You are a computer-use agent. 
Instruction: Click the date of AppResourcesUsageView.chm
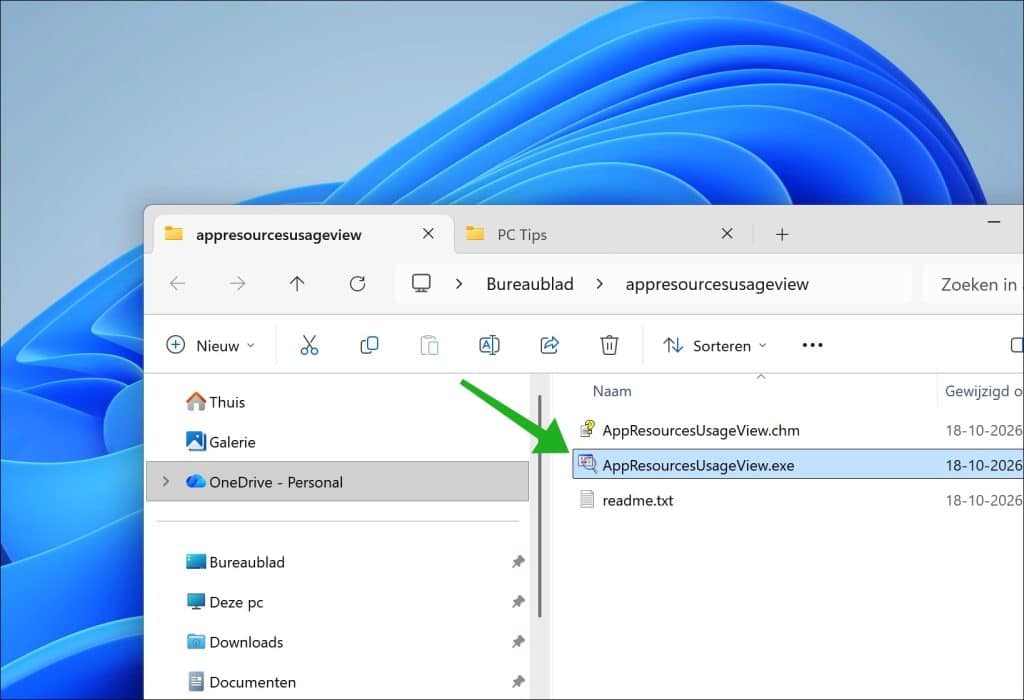coord(984,430)
